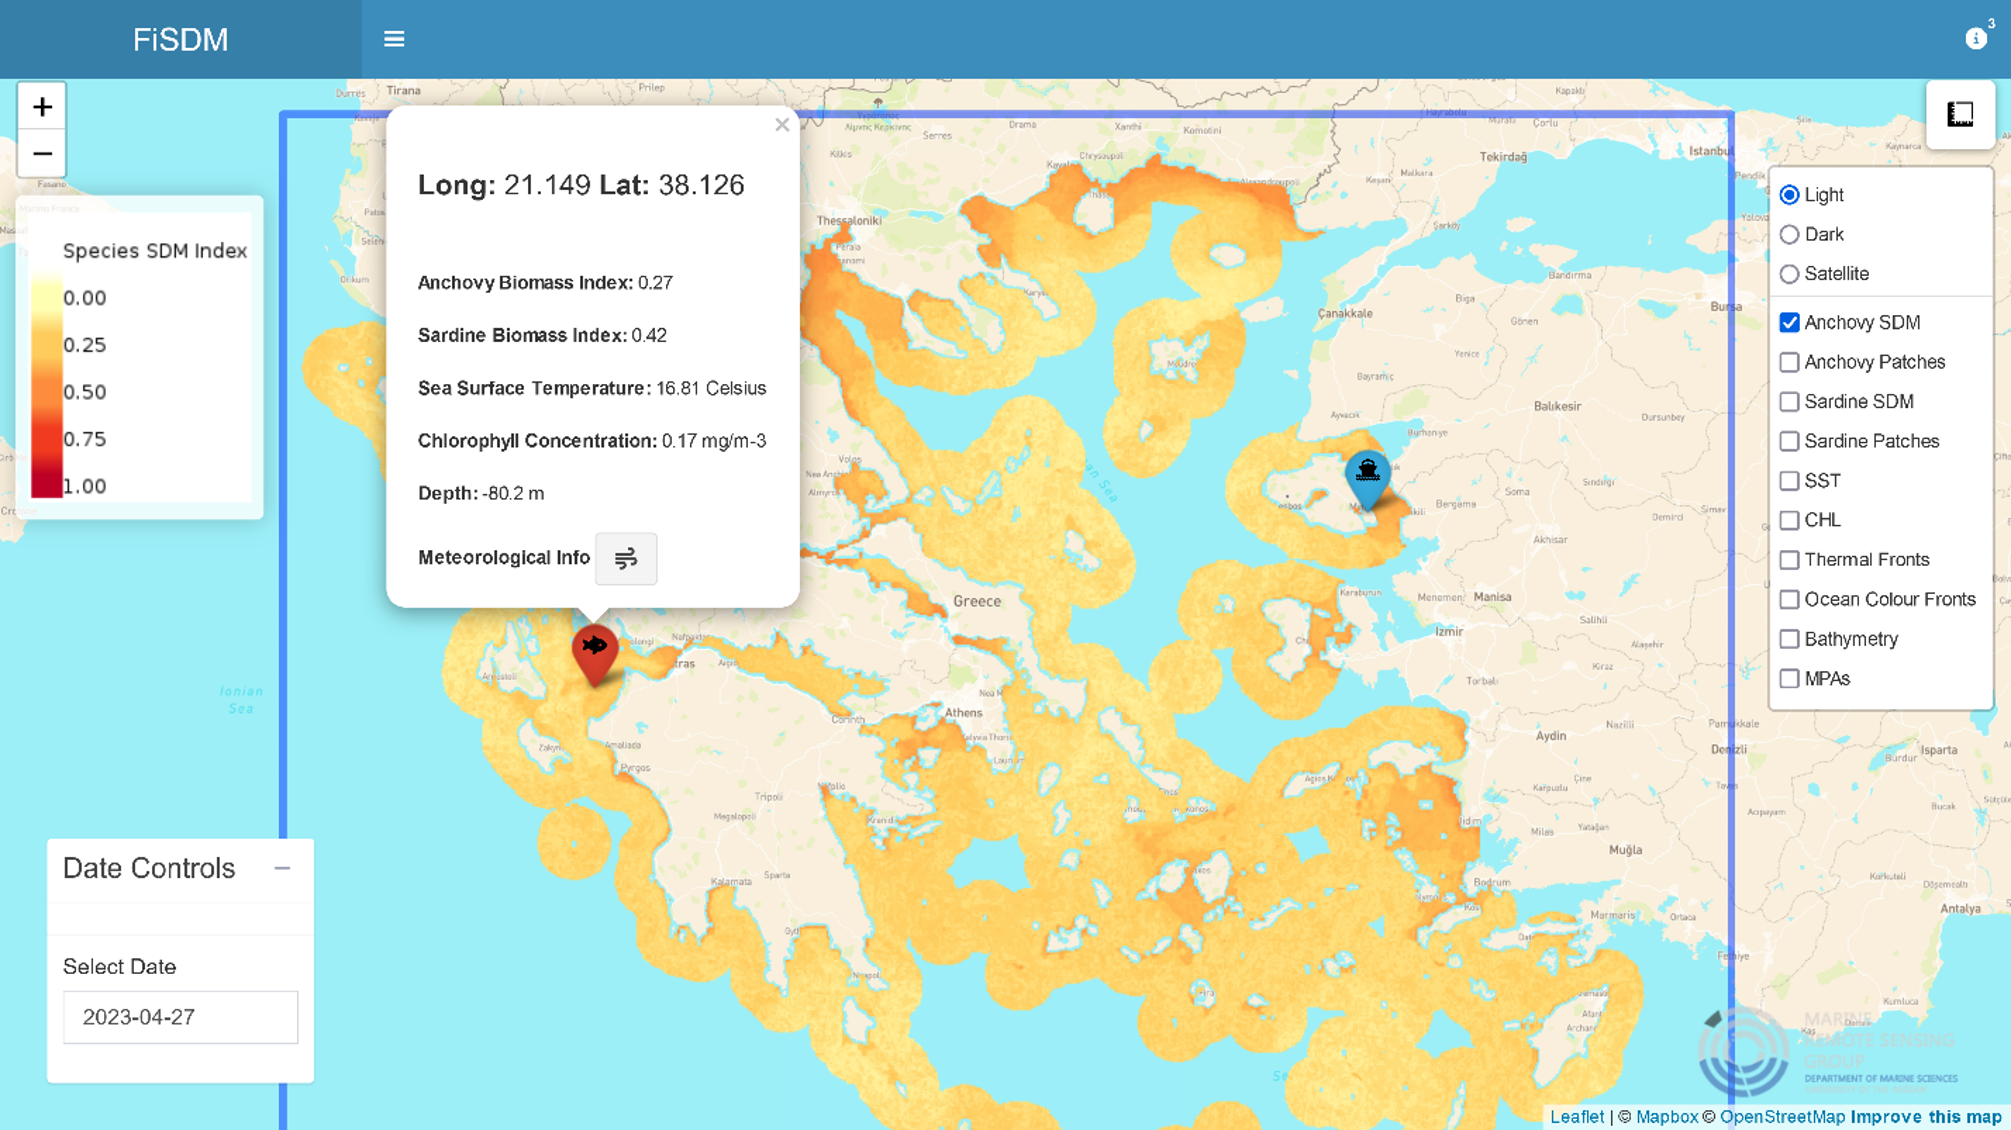Click the Anchovy Biomass Index value 0.27

655,283
